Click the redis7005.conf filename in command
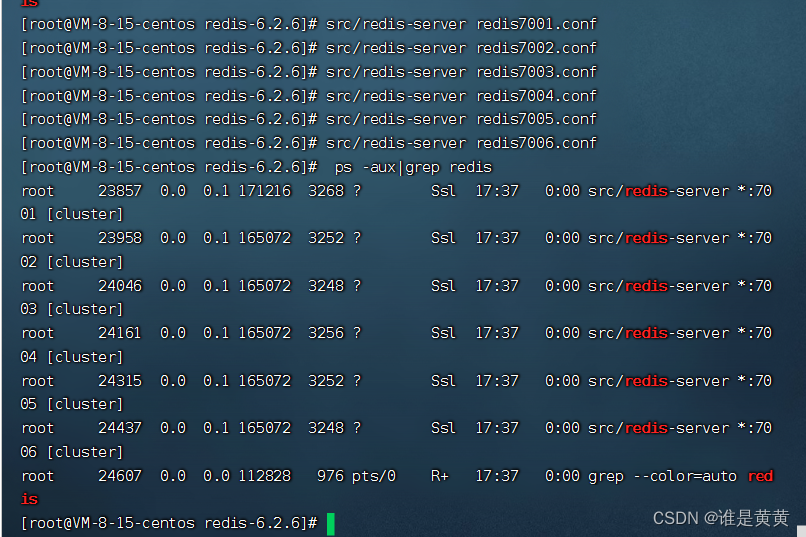The image size is (806, 537). point(536,119)
